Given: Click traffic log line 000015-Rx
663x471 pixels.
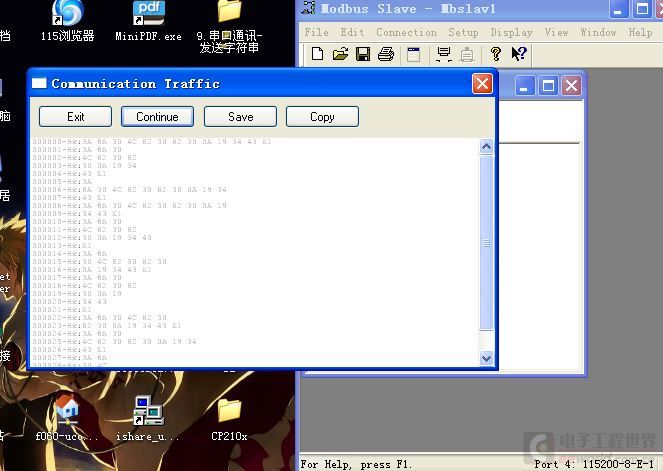Looking at the screenshot, I should [99, 262].
